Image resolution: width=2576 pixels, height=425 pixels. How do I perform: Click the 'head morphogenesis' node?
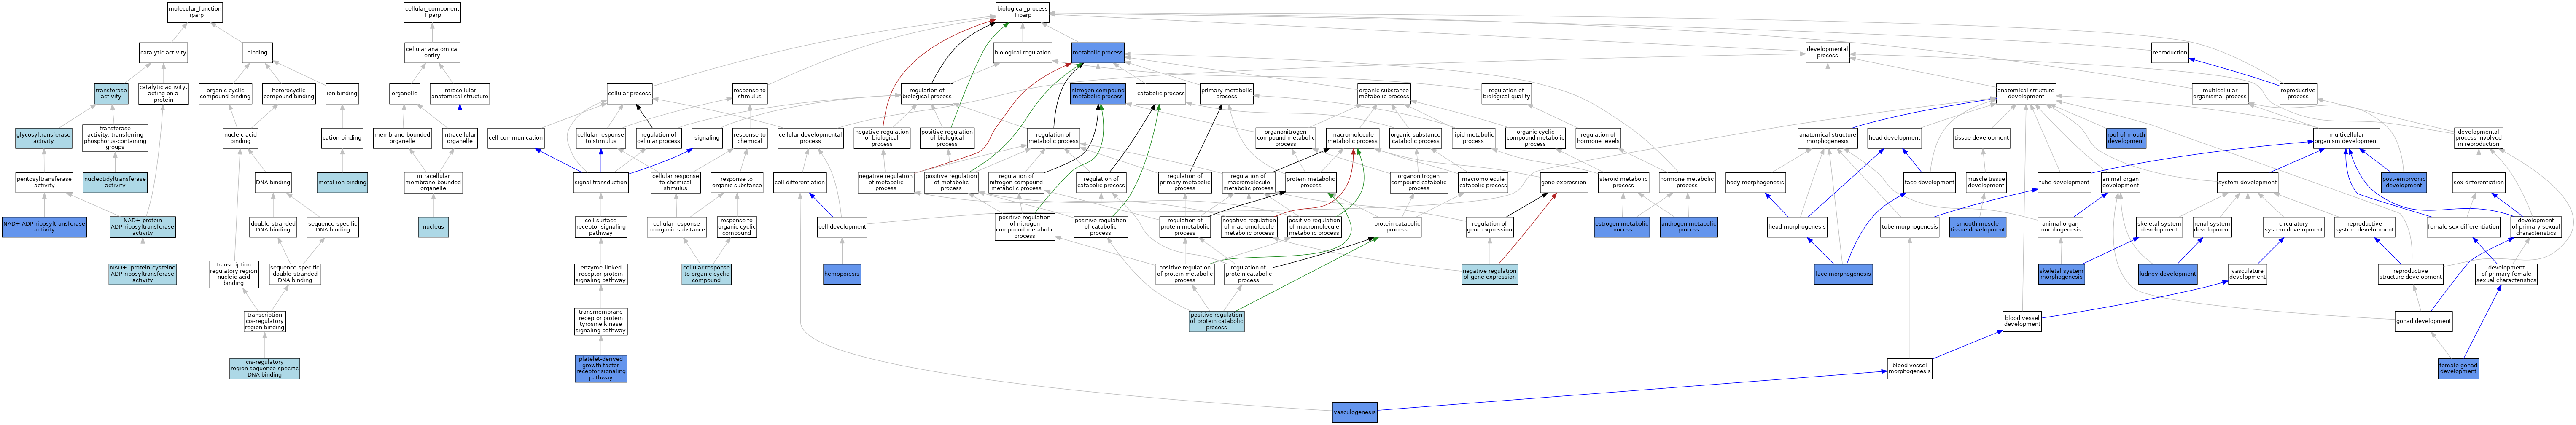coord(1797,227)
